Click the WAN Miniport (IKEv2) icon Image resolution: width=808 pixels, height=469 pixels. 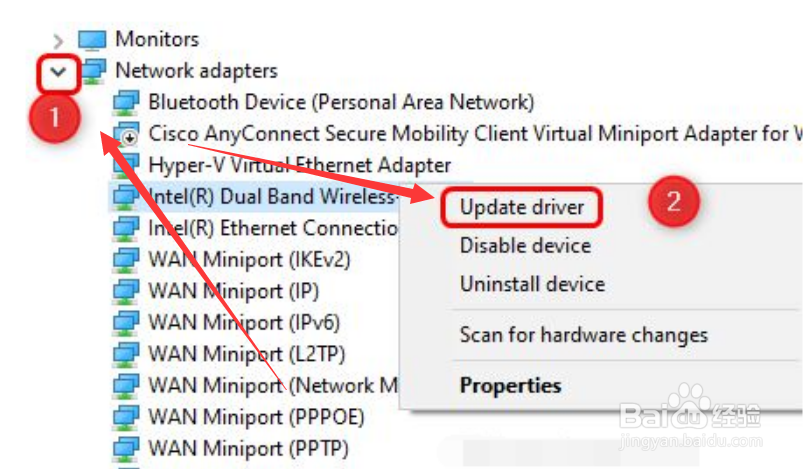coord(126,260)
